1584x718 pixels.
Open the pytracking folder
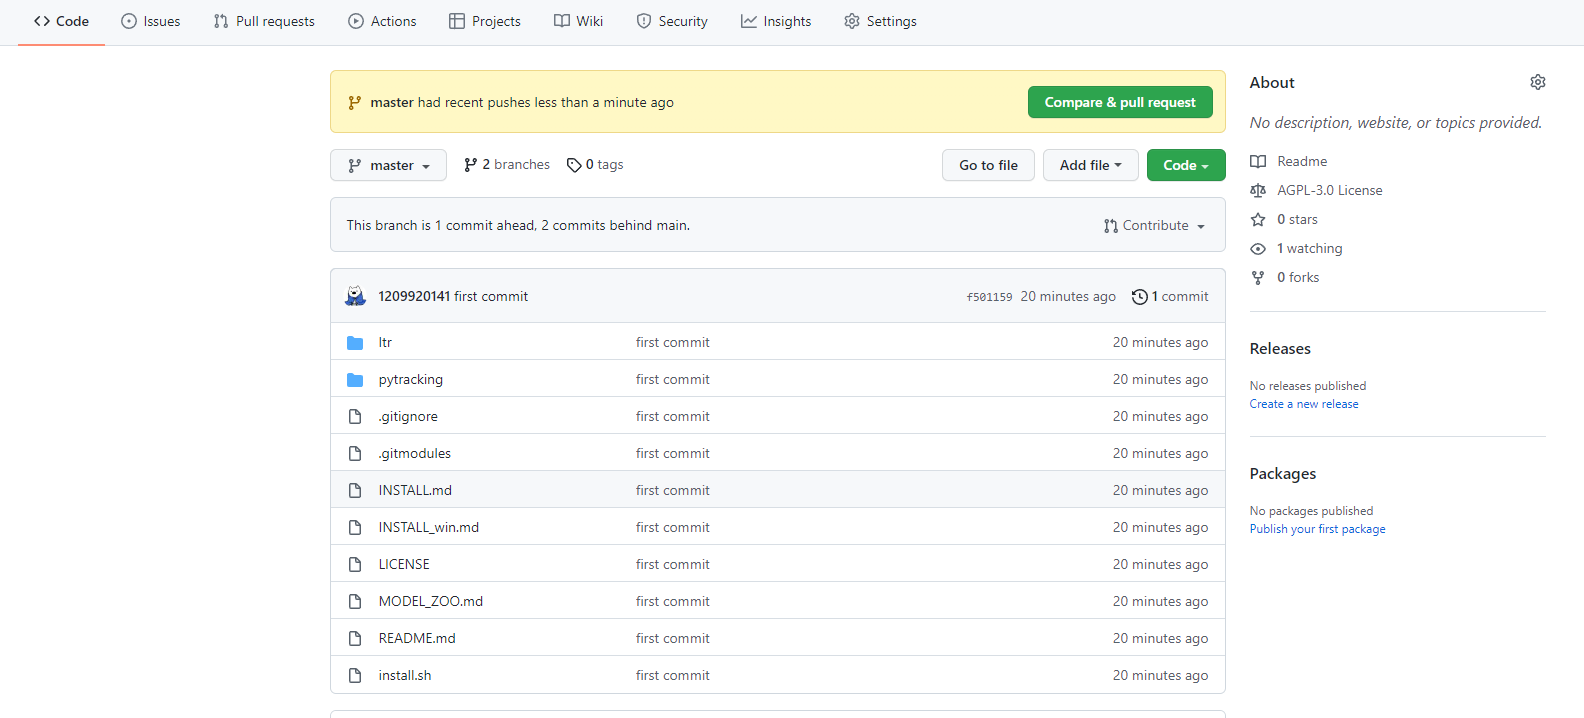click(411, 379)
